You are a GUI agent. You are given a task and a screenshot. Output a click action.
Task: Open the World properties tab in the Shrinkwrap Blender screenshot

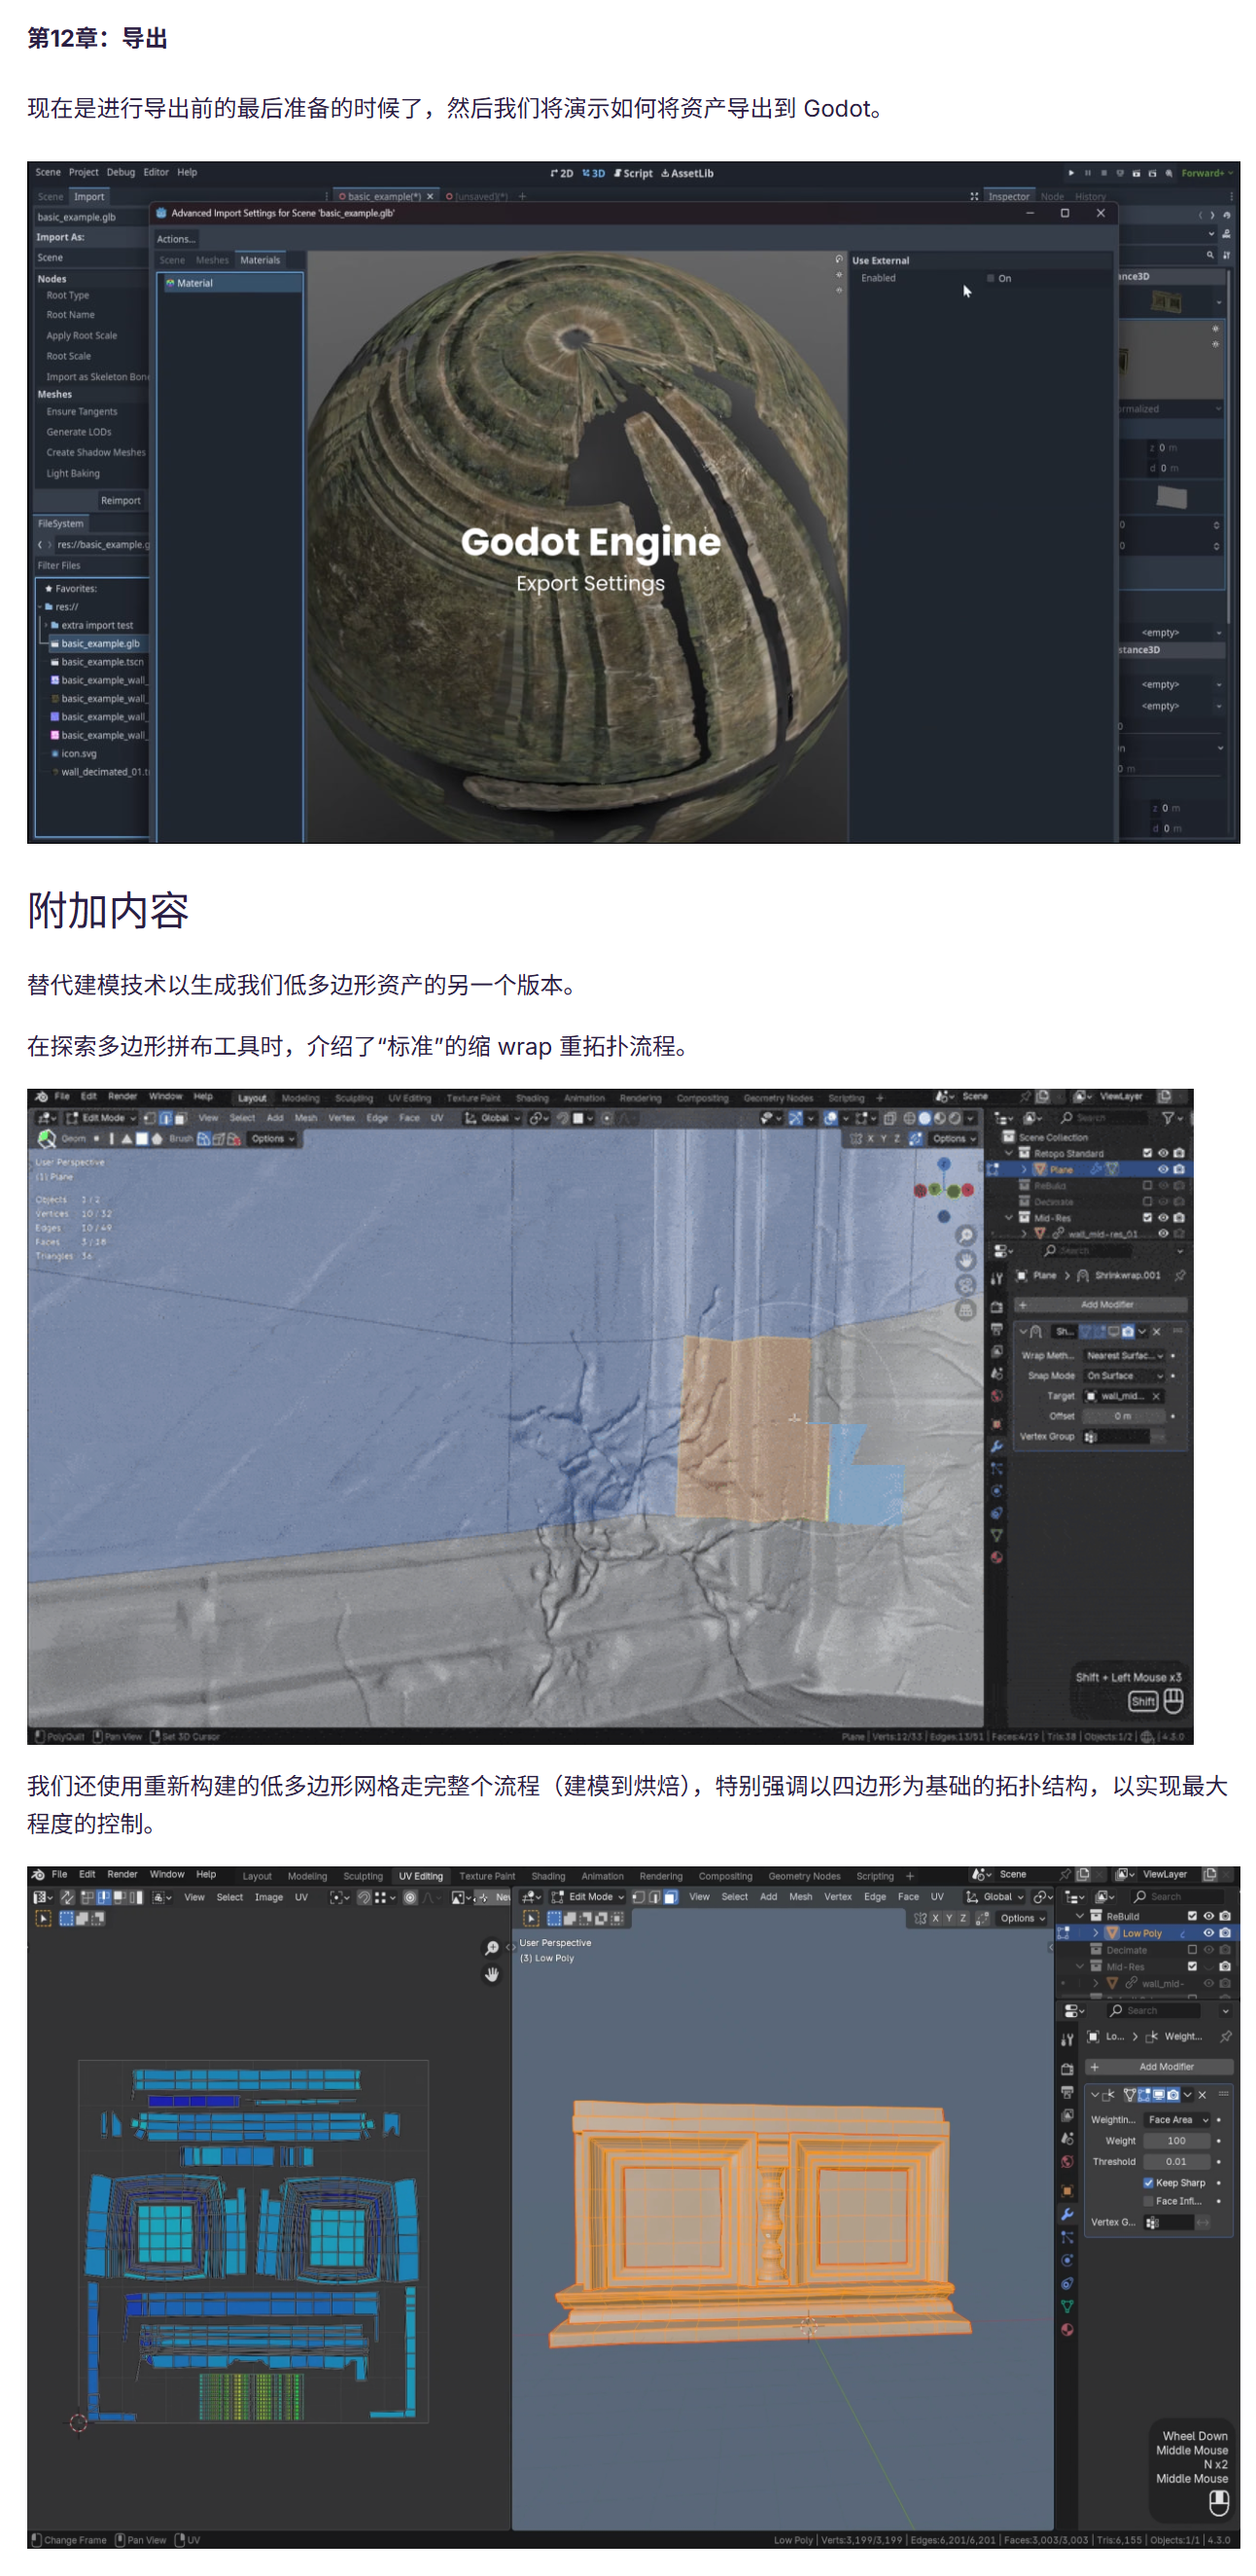pyautogui.click(x=996, y=1396)
